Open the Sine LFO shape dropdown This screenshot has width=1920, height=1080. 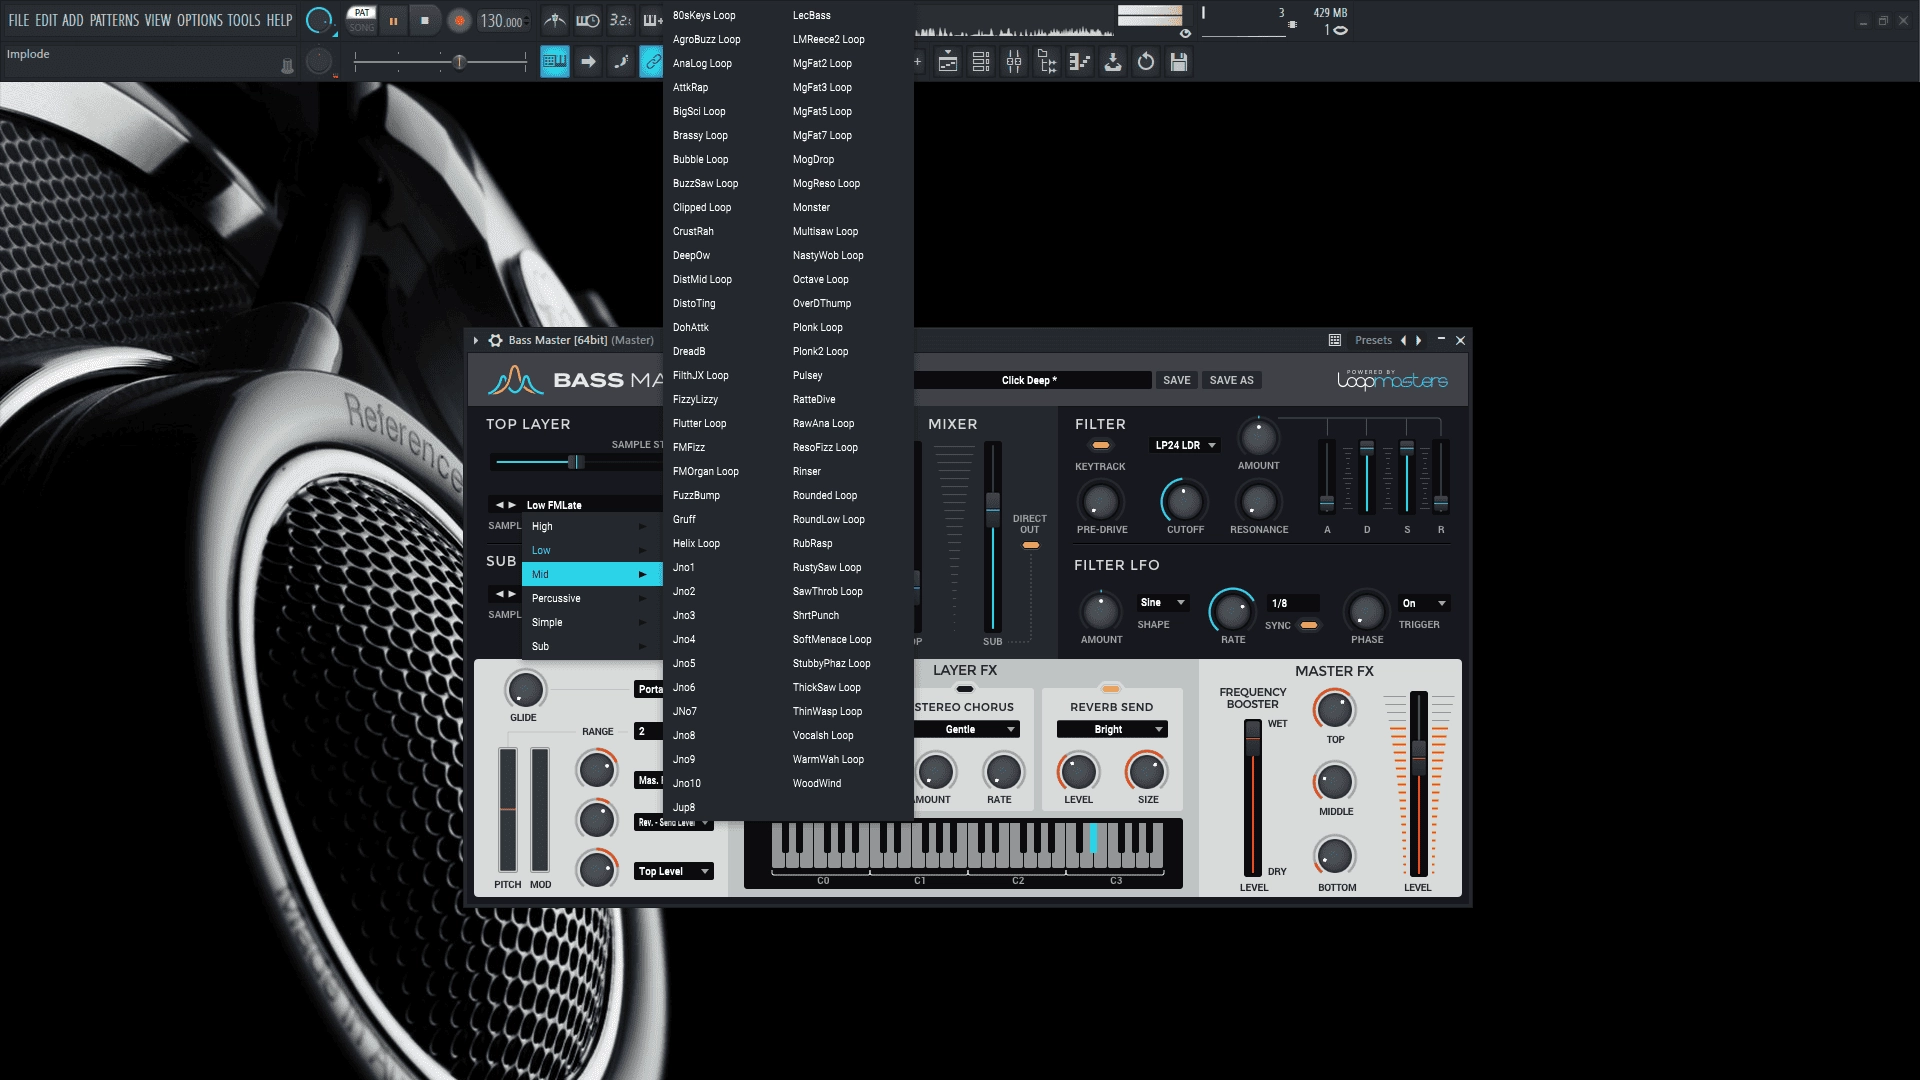pyautogui.click(x=1162, y=602)
